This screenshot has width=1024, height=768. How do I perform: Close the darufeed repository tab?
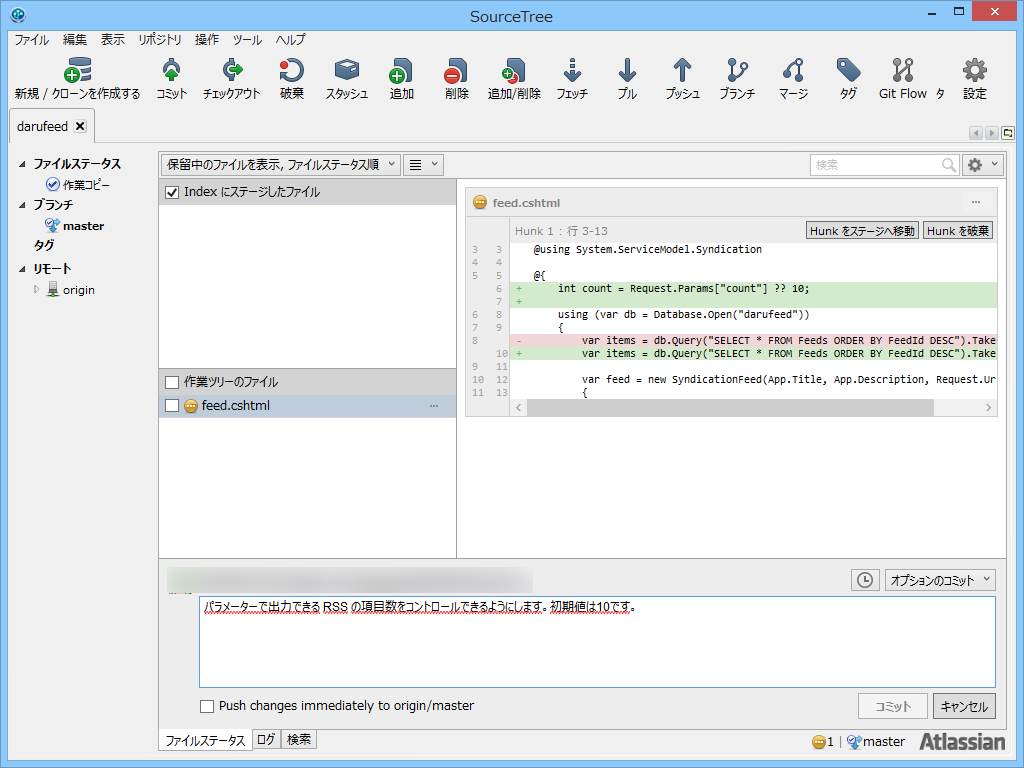tap(80, 126)
